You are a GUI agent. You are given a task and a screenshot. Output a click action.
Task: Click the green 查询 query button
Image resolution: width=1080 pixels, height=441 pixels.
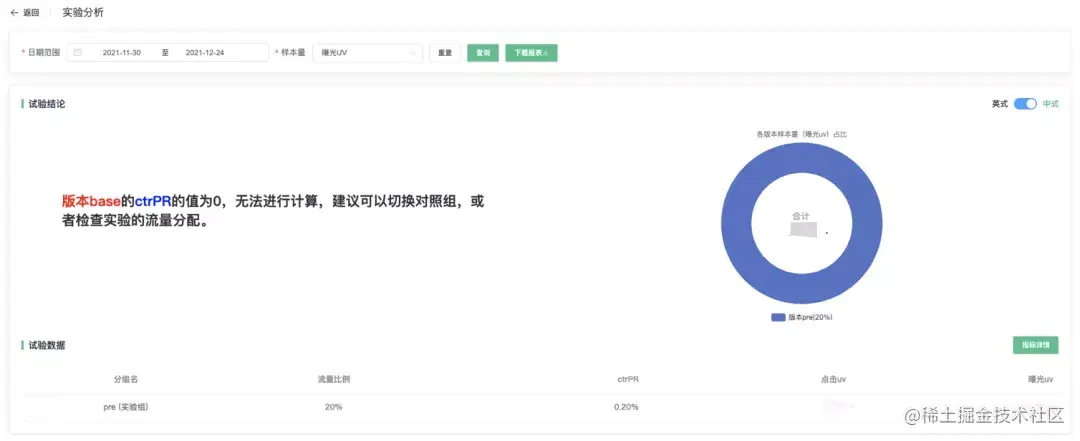pos(483,52)
